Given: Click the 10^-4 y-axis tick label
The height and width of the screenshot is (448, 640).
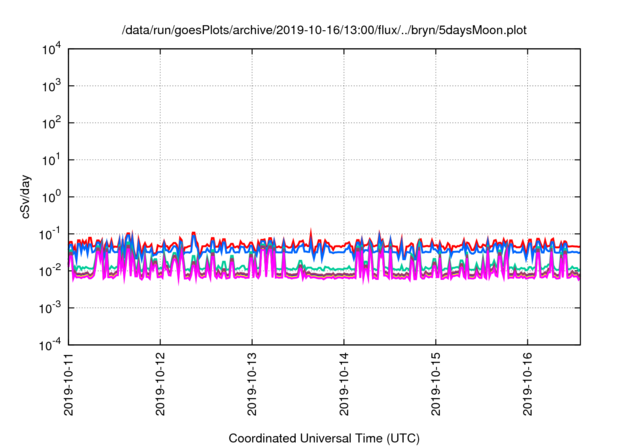Looking at the screenshot, I should pos(50,345).
